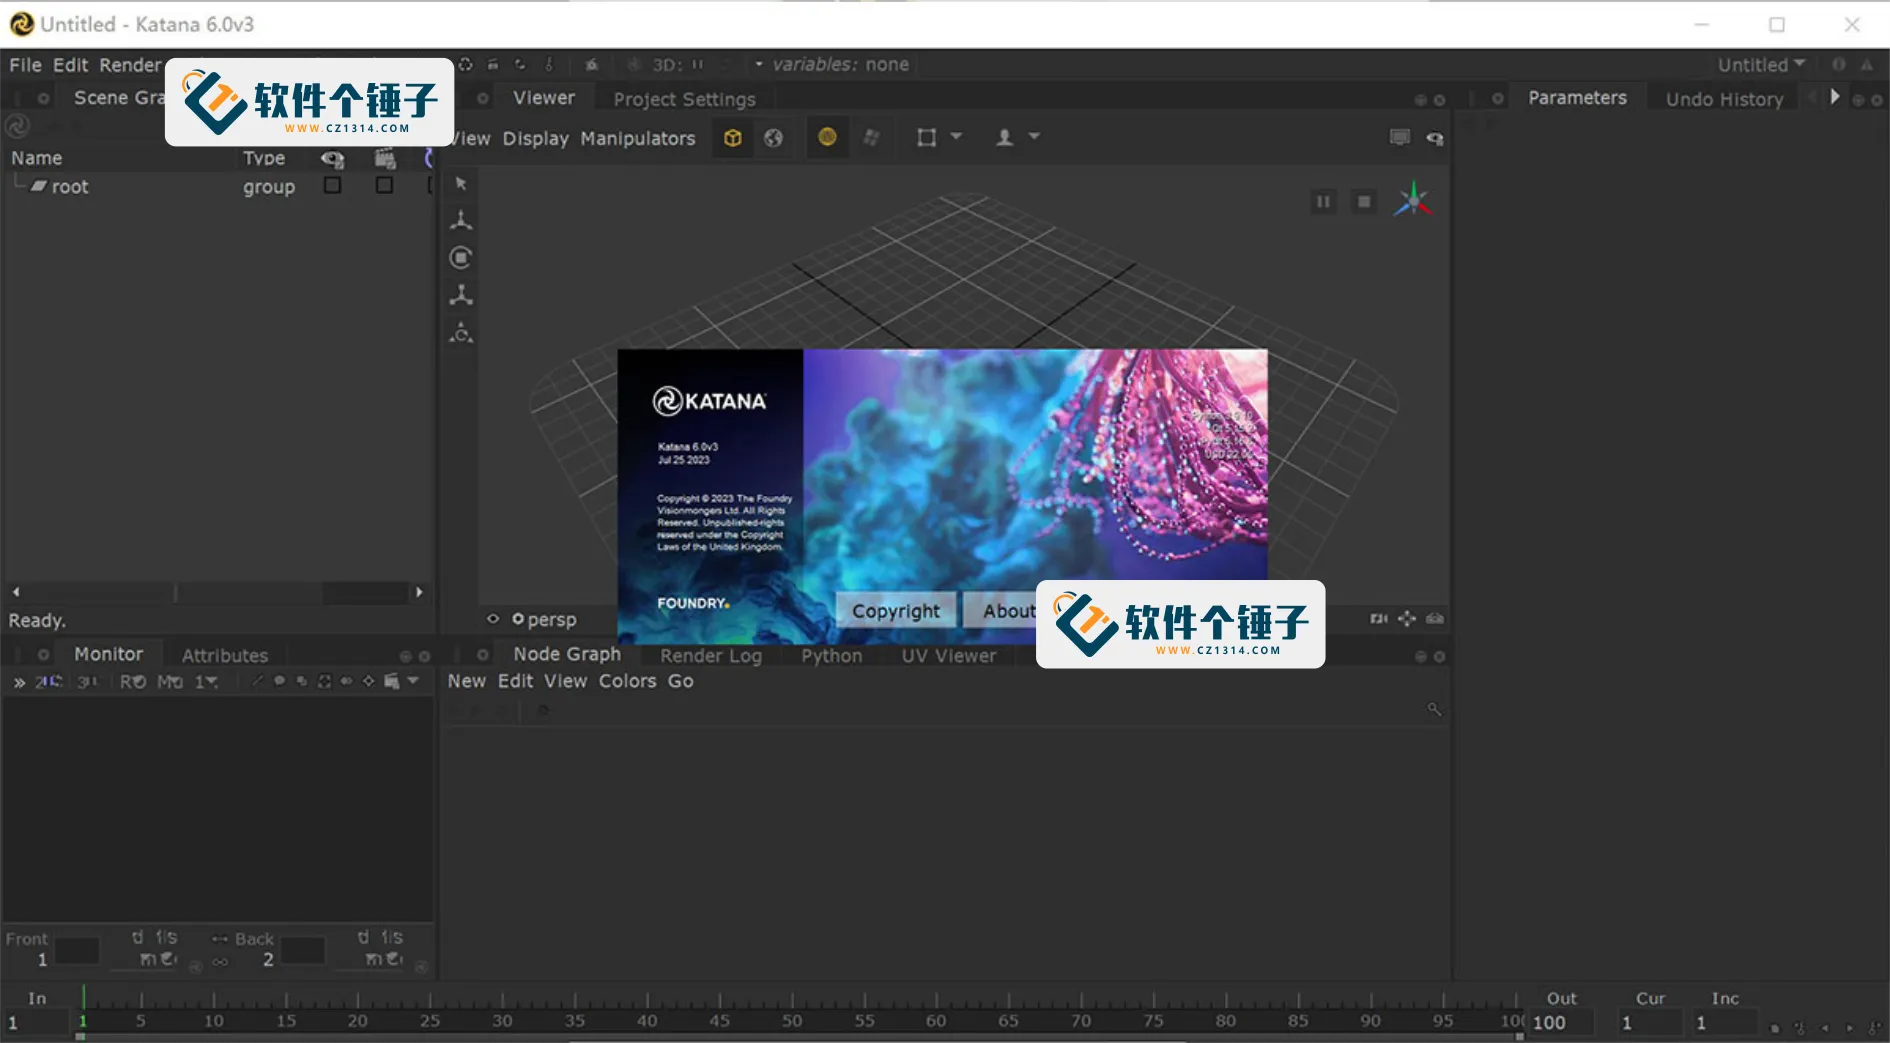Image resolution: width=1890 pixels, height=1043 pixels.
Task: Click the colored XYZ axis orientation gizmo
Action: (x=1413, y=200)
